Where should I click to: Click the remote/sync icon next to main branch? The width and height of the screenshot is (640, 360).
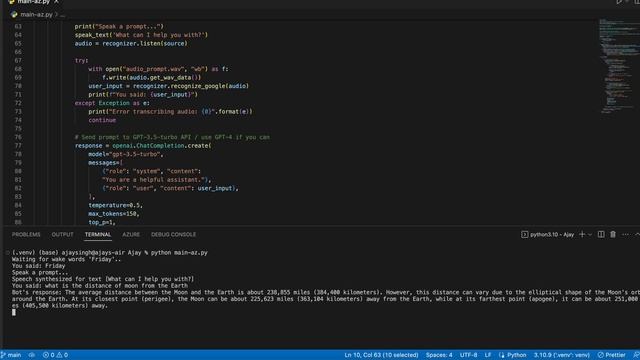[x=31, y=355]
